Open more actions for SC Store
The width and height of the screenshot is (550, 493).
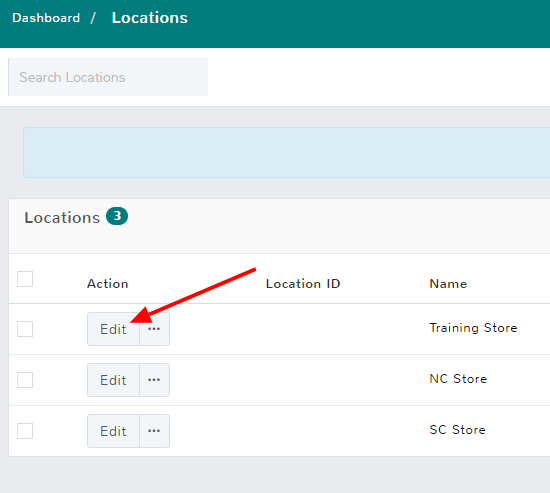154,431
